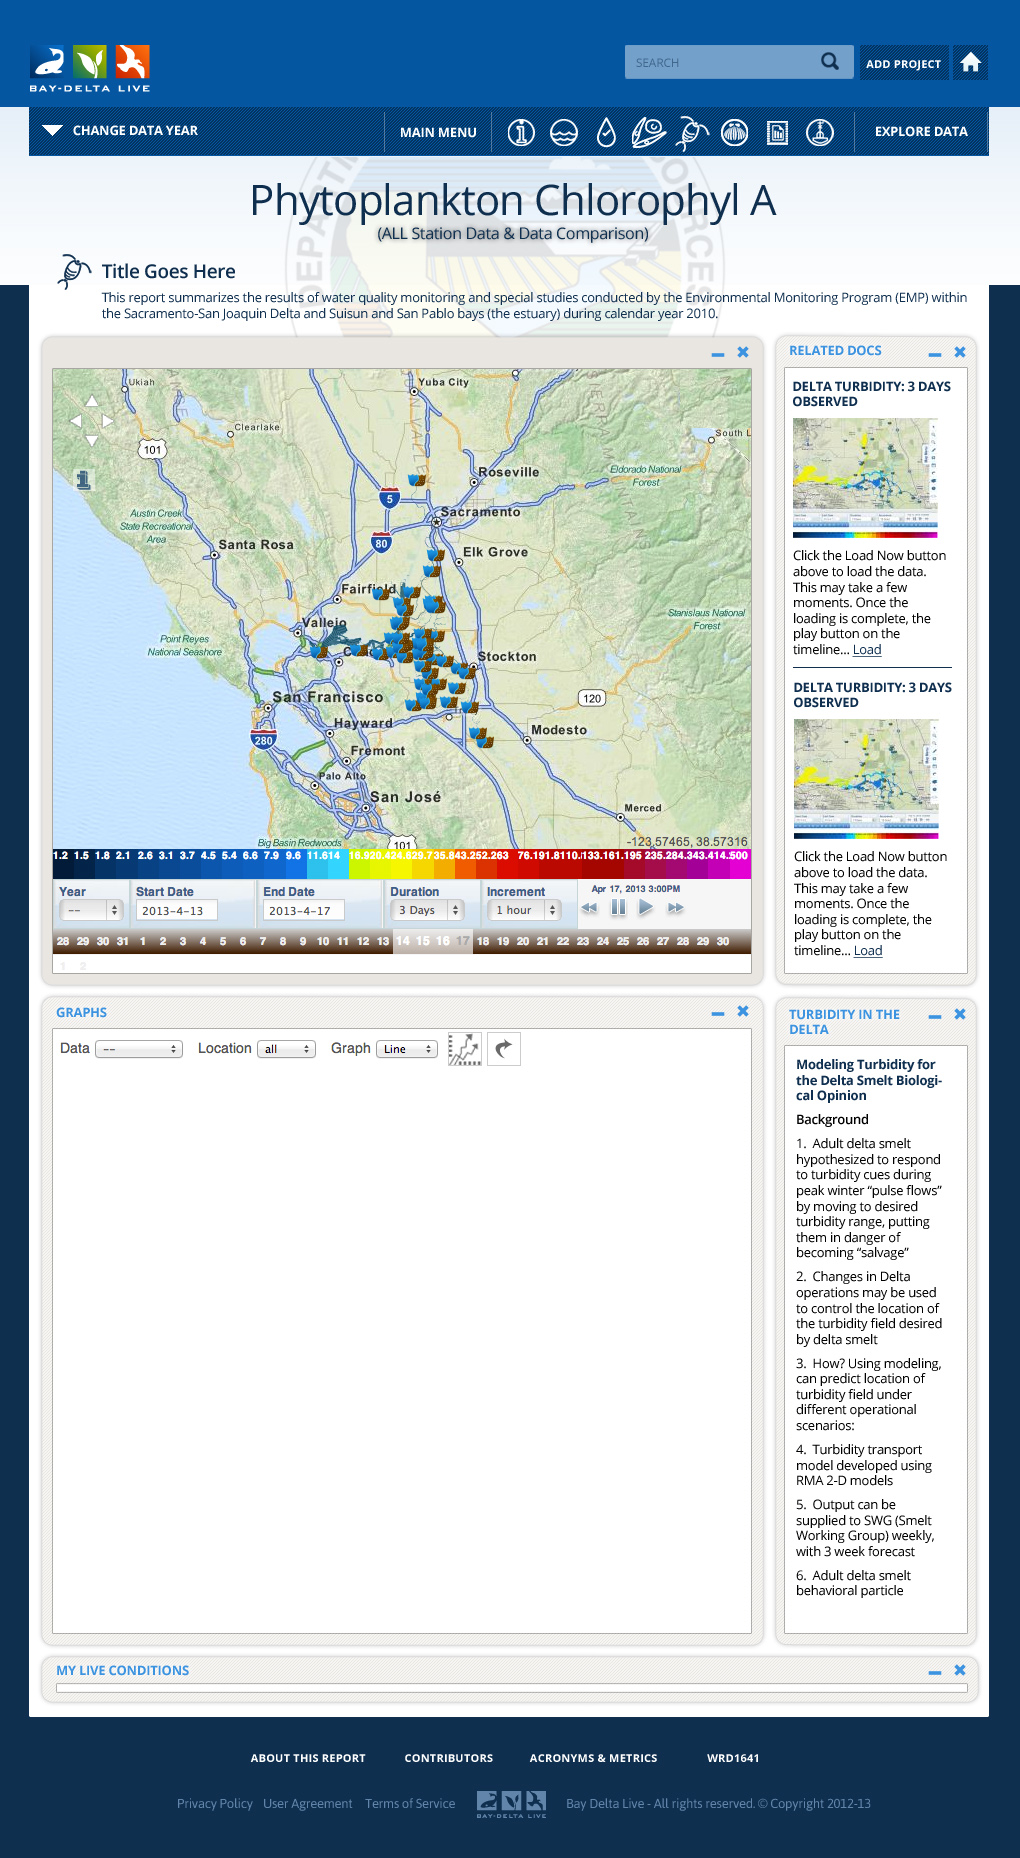Click the Start Date input field
The width and height of the screenshot is (1020, 1858).
(x=176, y=911)
